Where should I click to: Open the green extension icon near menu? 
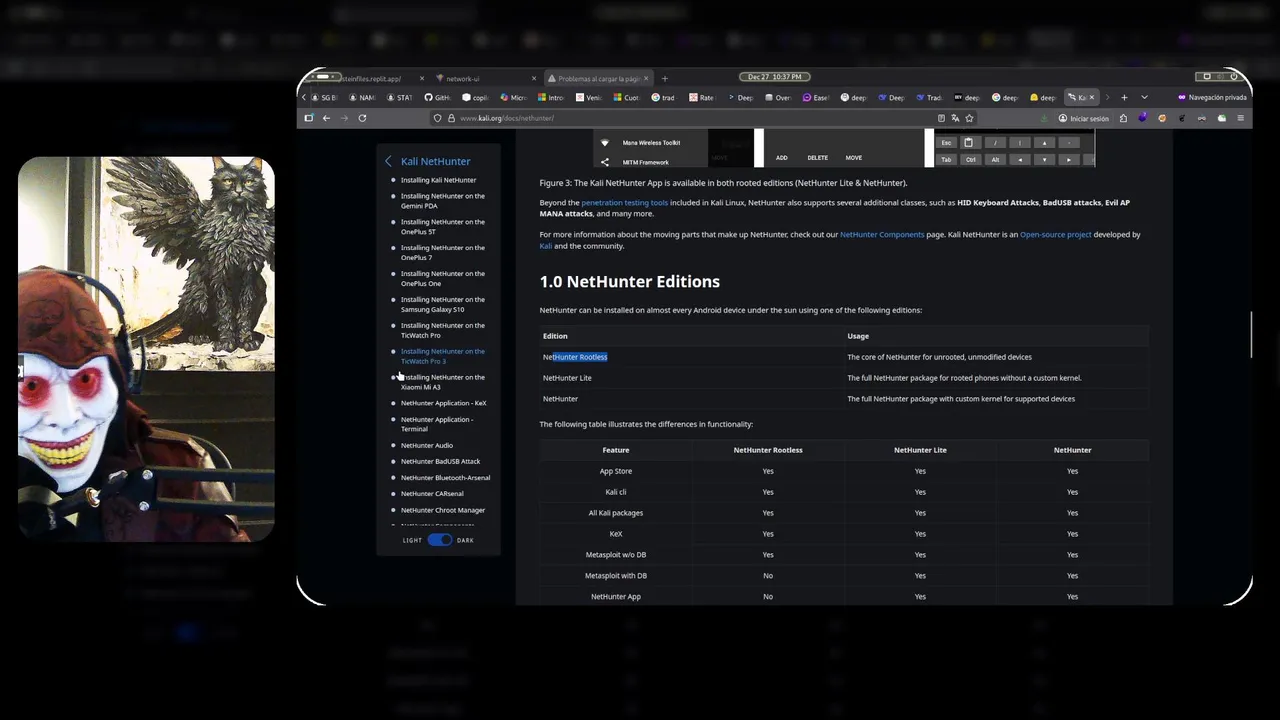(1222, 118)
